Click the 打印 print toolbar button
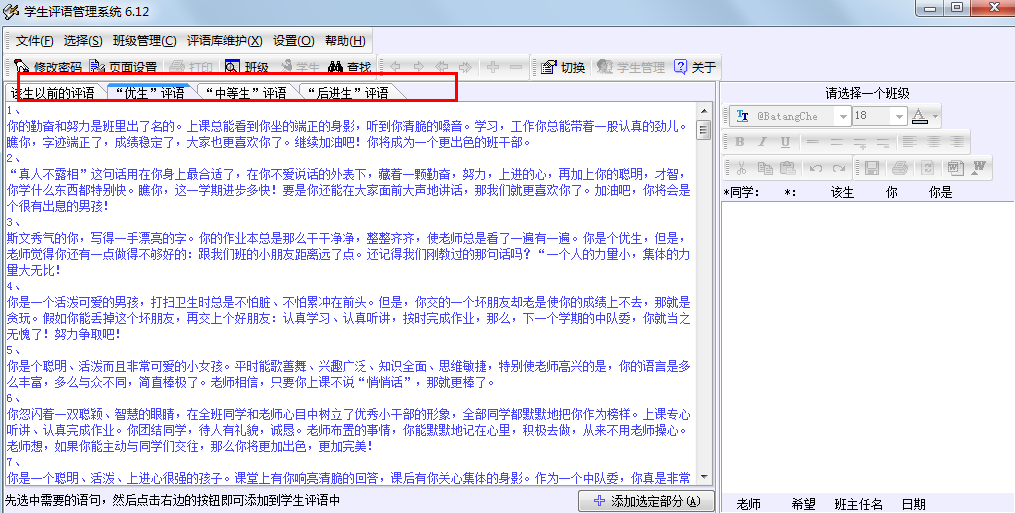This screenshot has width=1015, height=513. (x=191, y=67)
